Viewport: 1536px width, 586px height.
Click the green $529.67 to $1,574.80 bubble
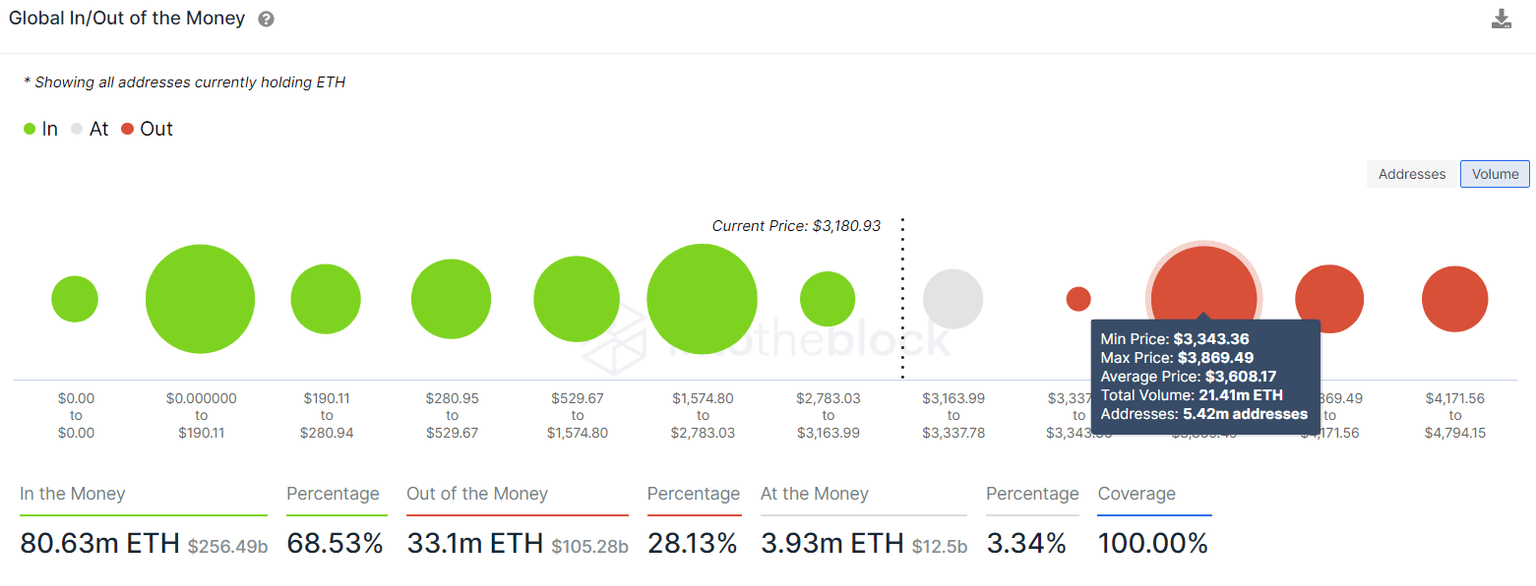coord(577,299)
